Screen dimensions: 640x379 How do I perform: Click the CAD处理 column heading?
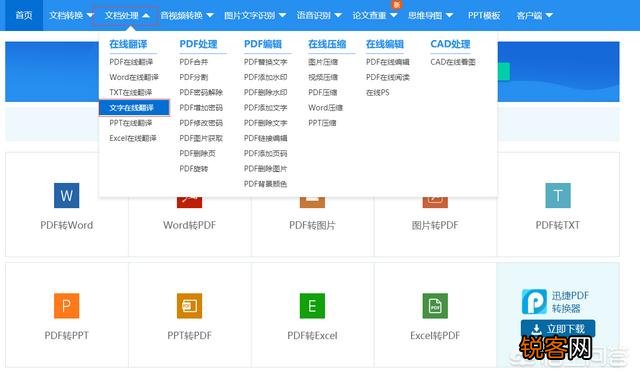click(x=450, y=44)
